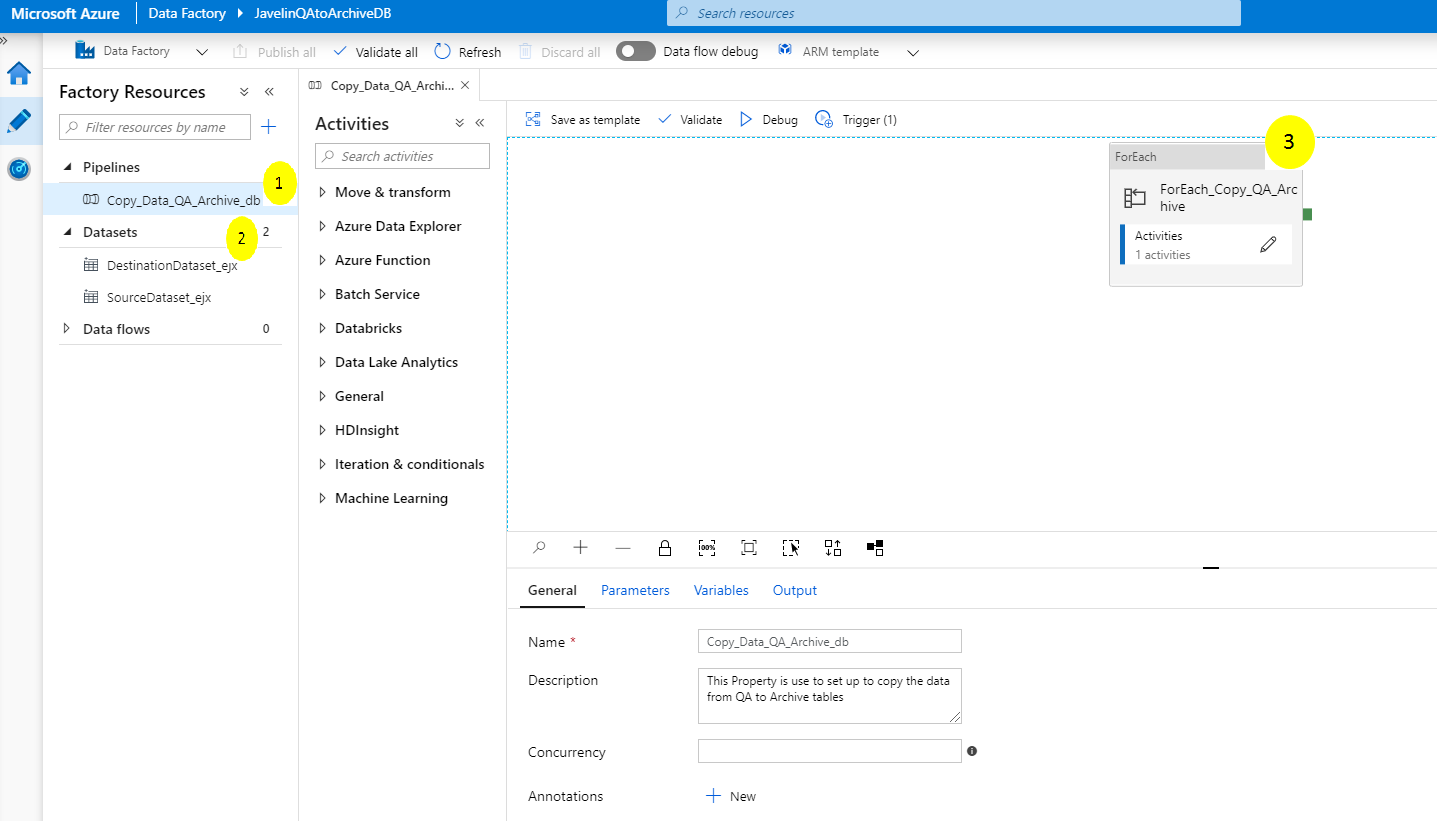Click auto align layout icon

pos(833,547)
